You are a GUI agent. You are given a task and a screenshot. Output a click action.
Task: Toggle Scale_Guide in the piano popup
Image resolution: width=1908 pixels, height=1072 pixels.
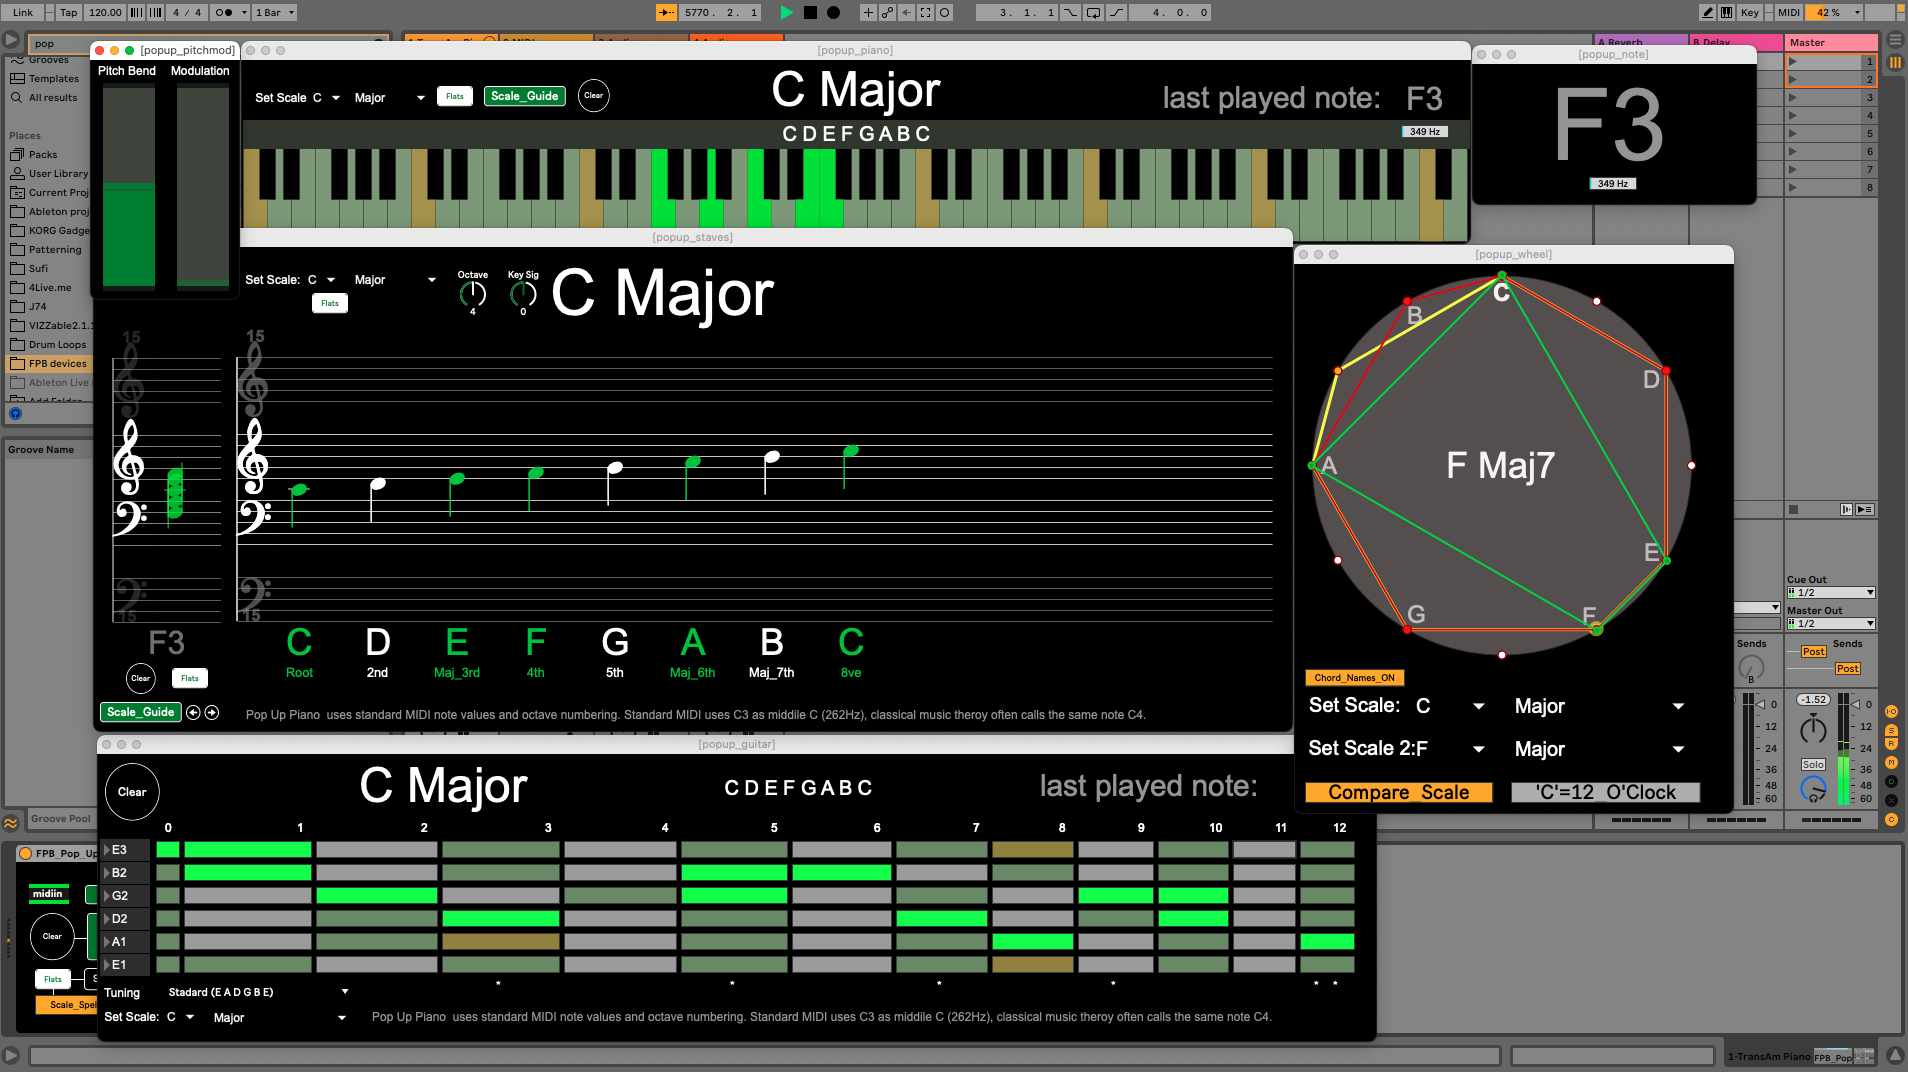525,96
